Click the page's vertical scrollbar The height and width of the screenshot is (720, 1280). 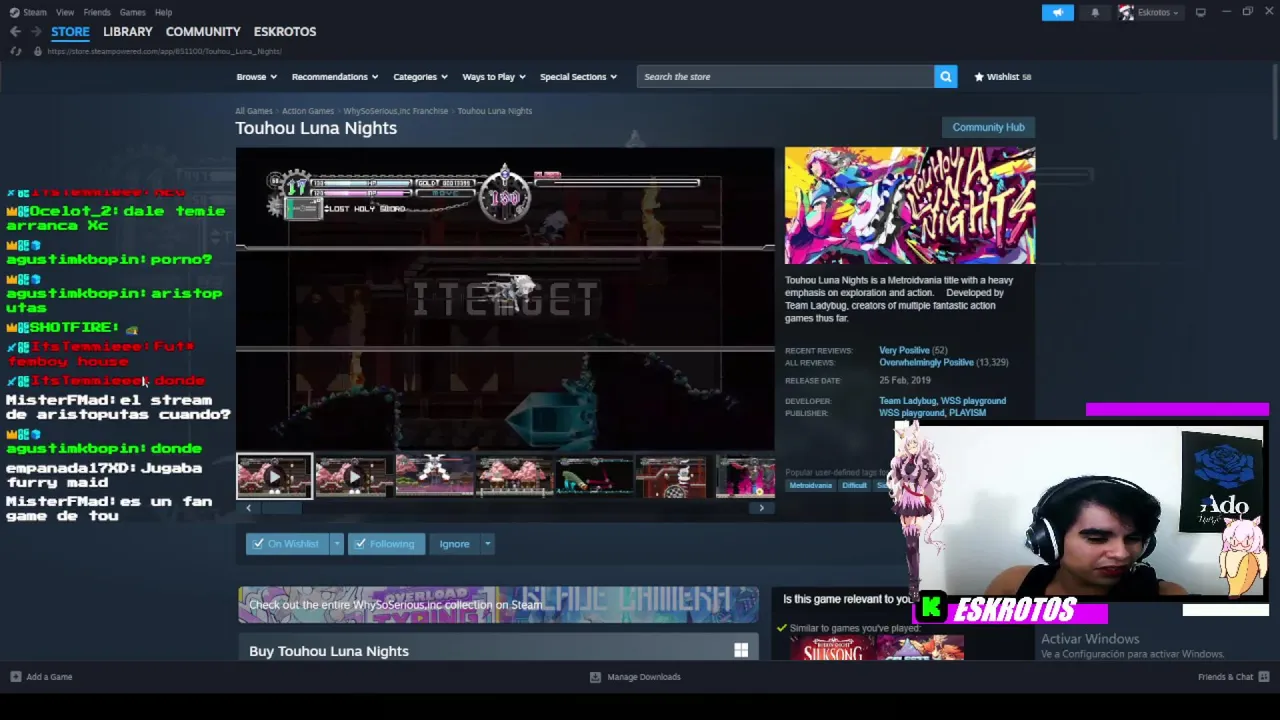click(1273, 100)
